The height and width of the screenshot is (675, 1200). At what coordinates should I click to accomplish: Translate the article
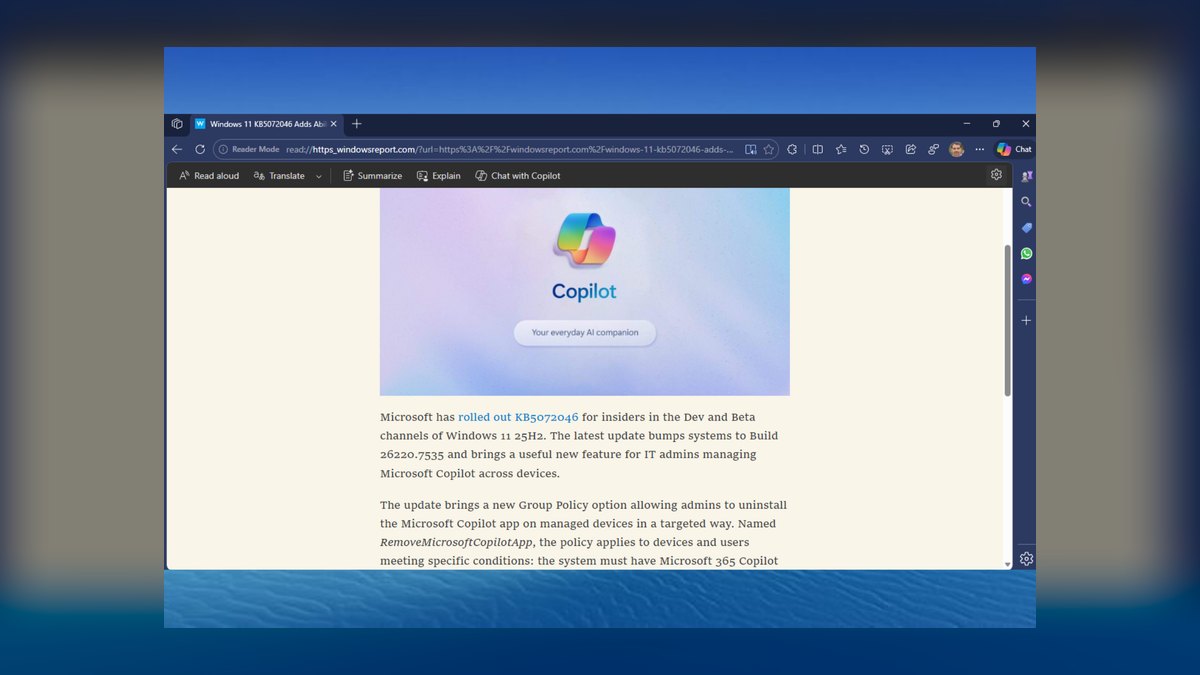[x=279, y=176]
